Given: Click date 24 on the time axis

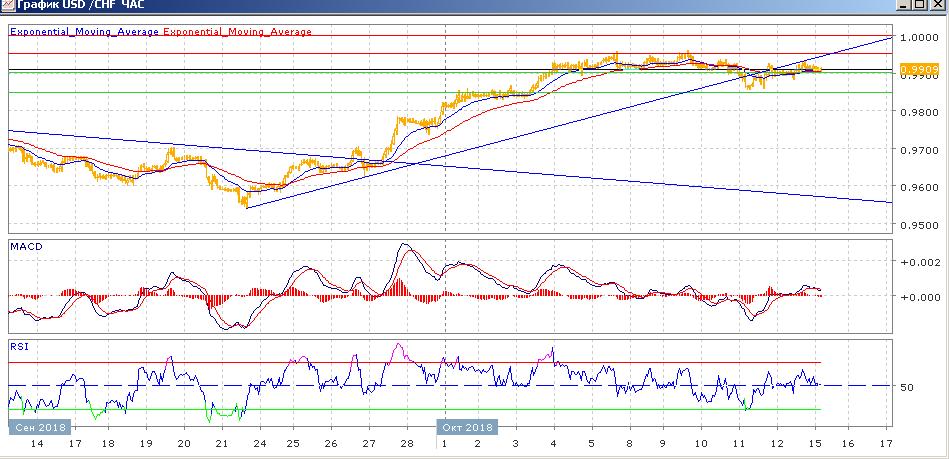Looking at the screenshot, I should pyautogui.click(x=259, y=443).
